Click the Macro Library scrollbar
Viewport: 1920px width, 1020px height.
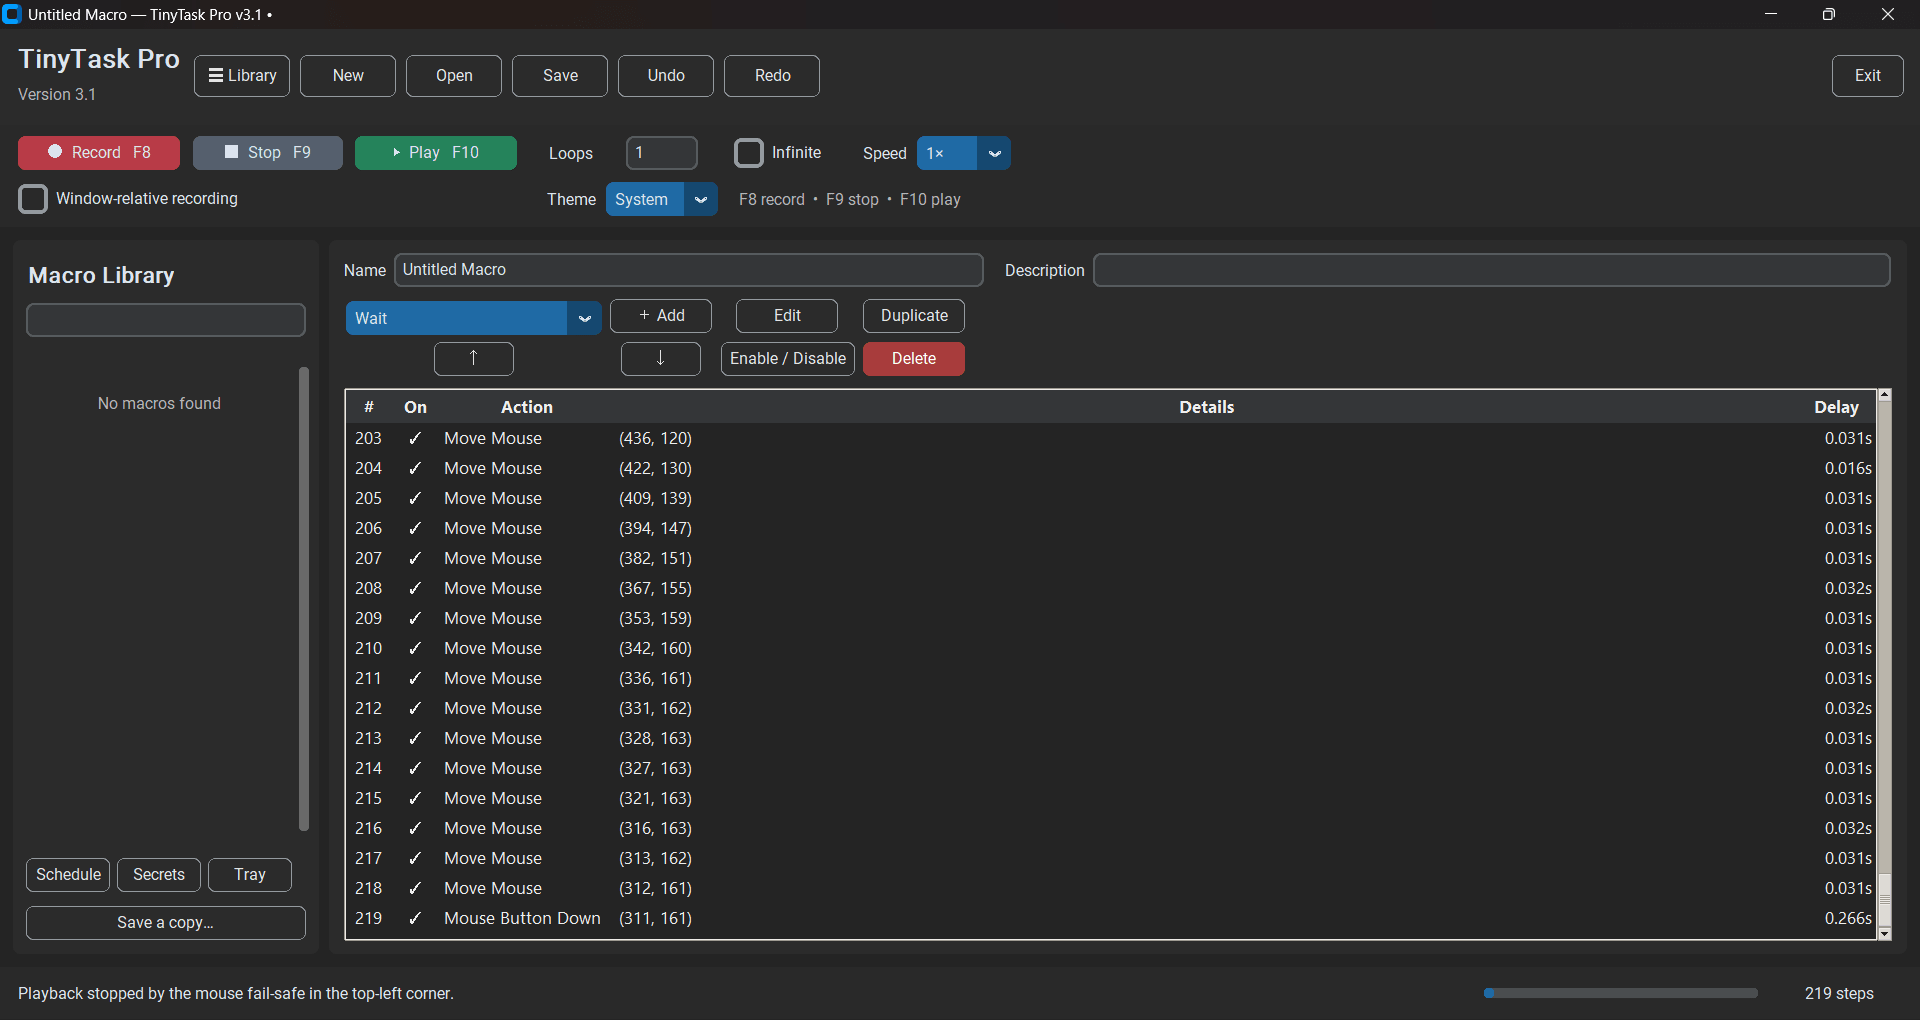(304, 599)
